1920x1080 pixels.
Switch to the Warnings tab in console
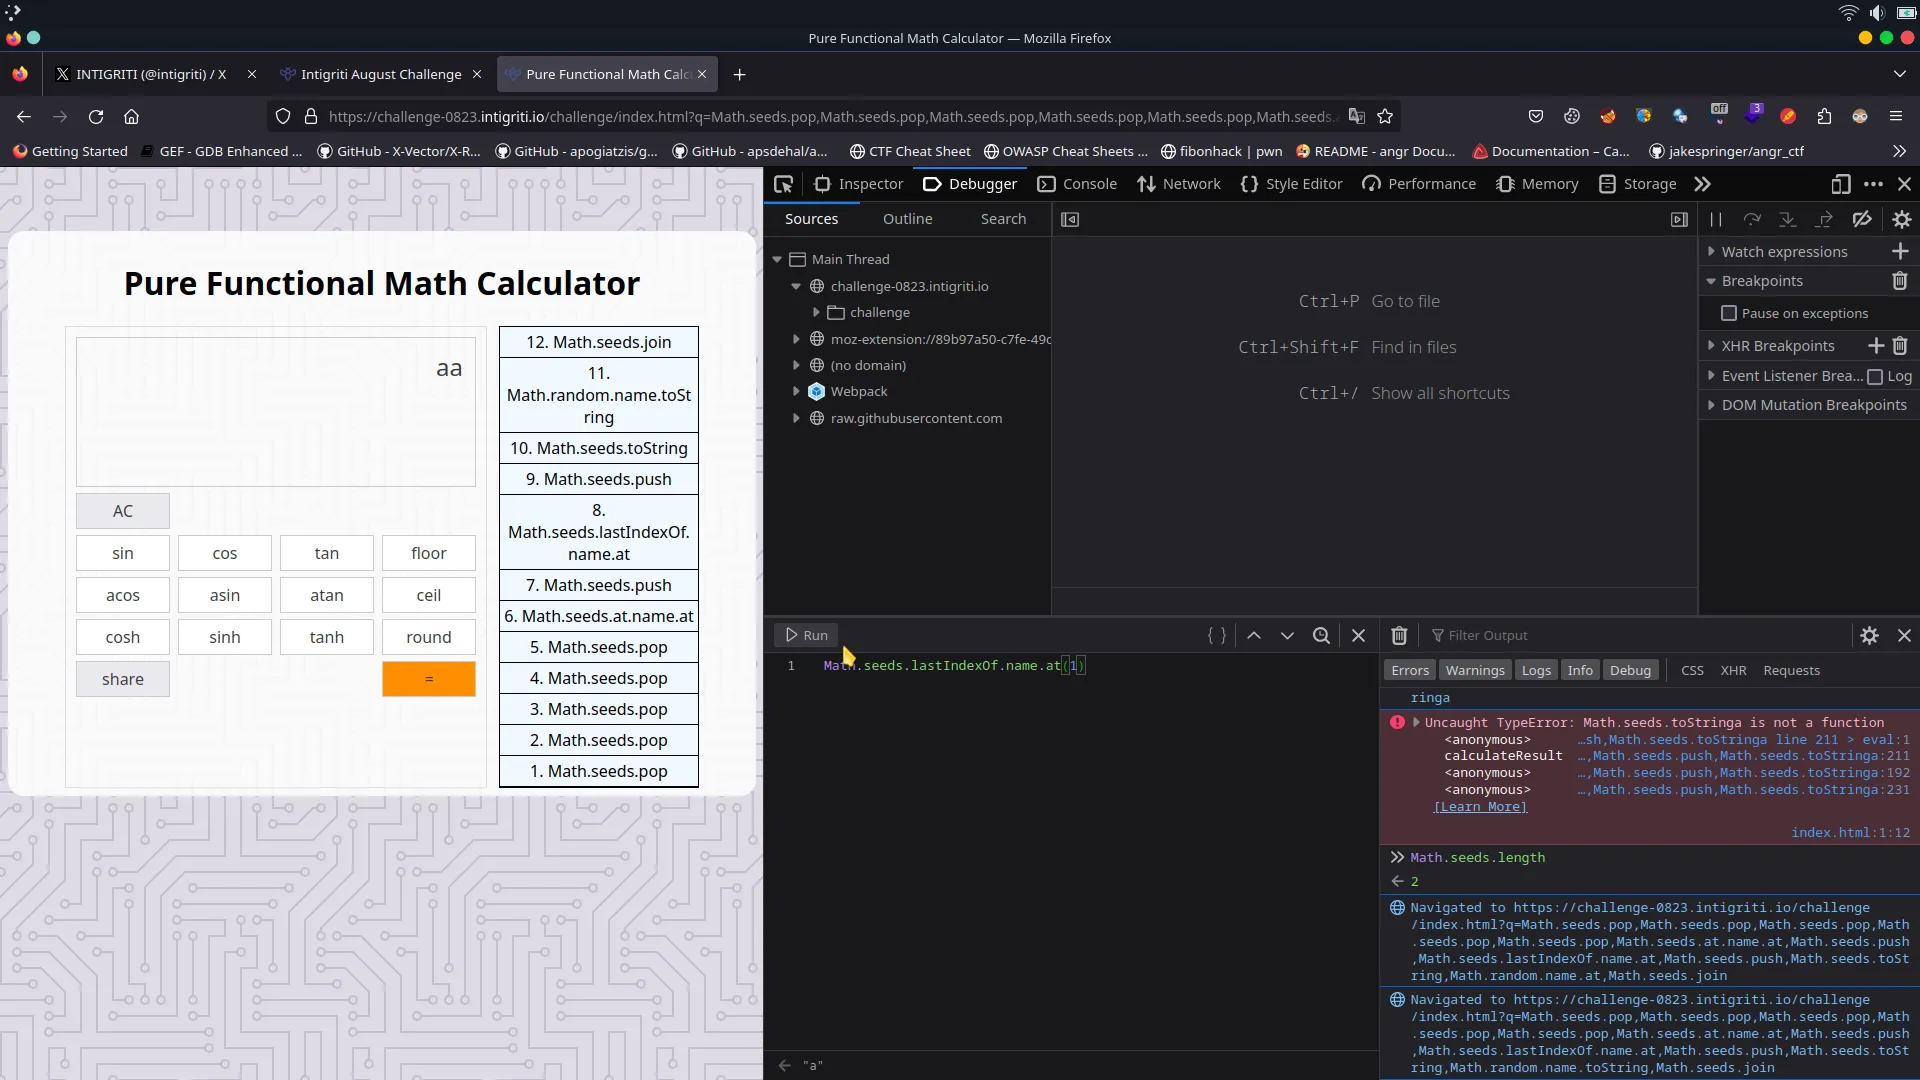1474,670
